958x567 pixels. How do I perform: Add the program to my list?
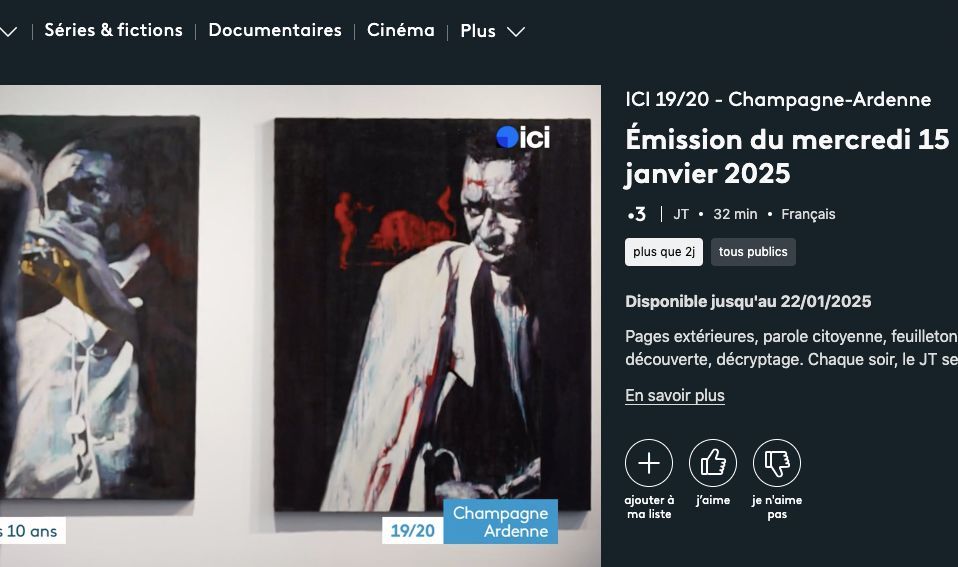[x=649, y=463]
